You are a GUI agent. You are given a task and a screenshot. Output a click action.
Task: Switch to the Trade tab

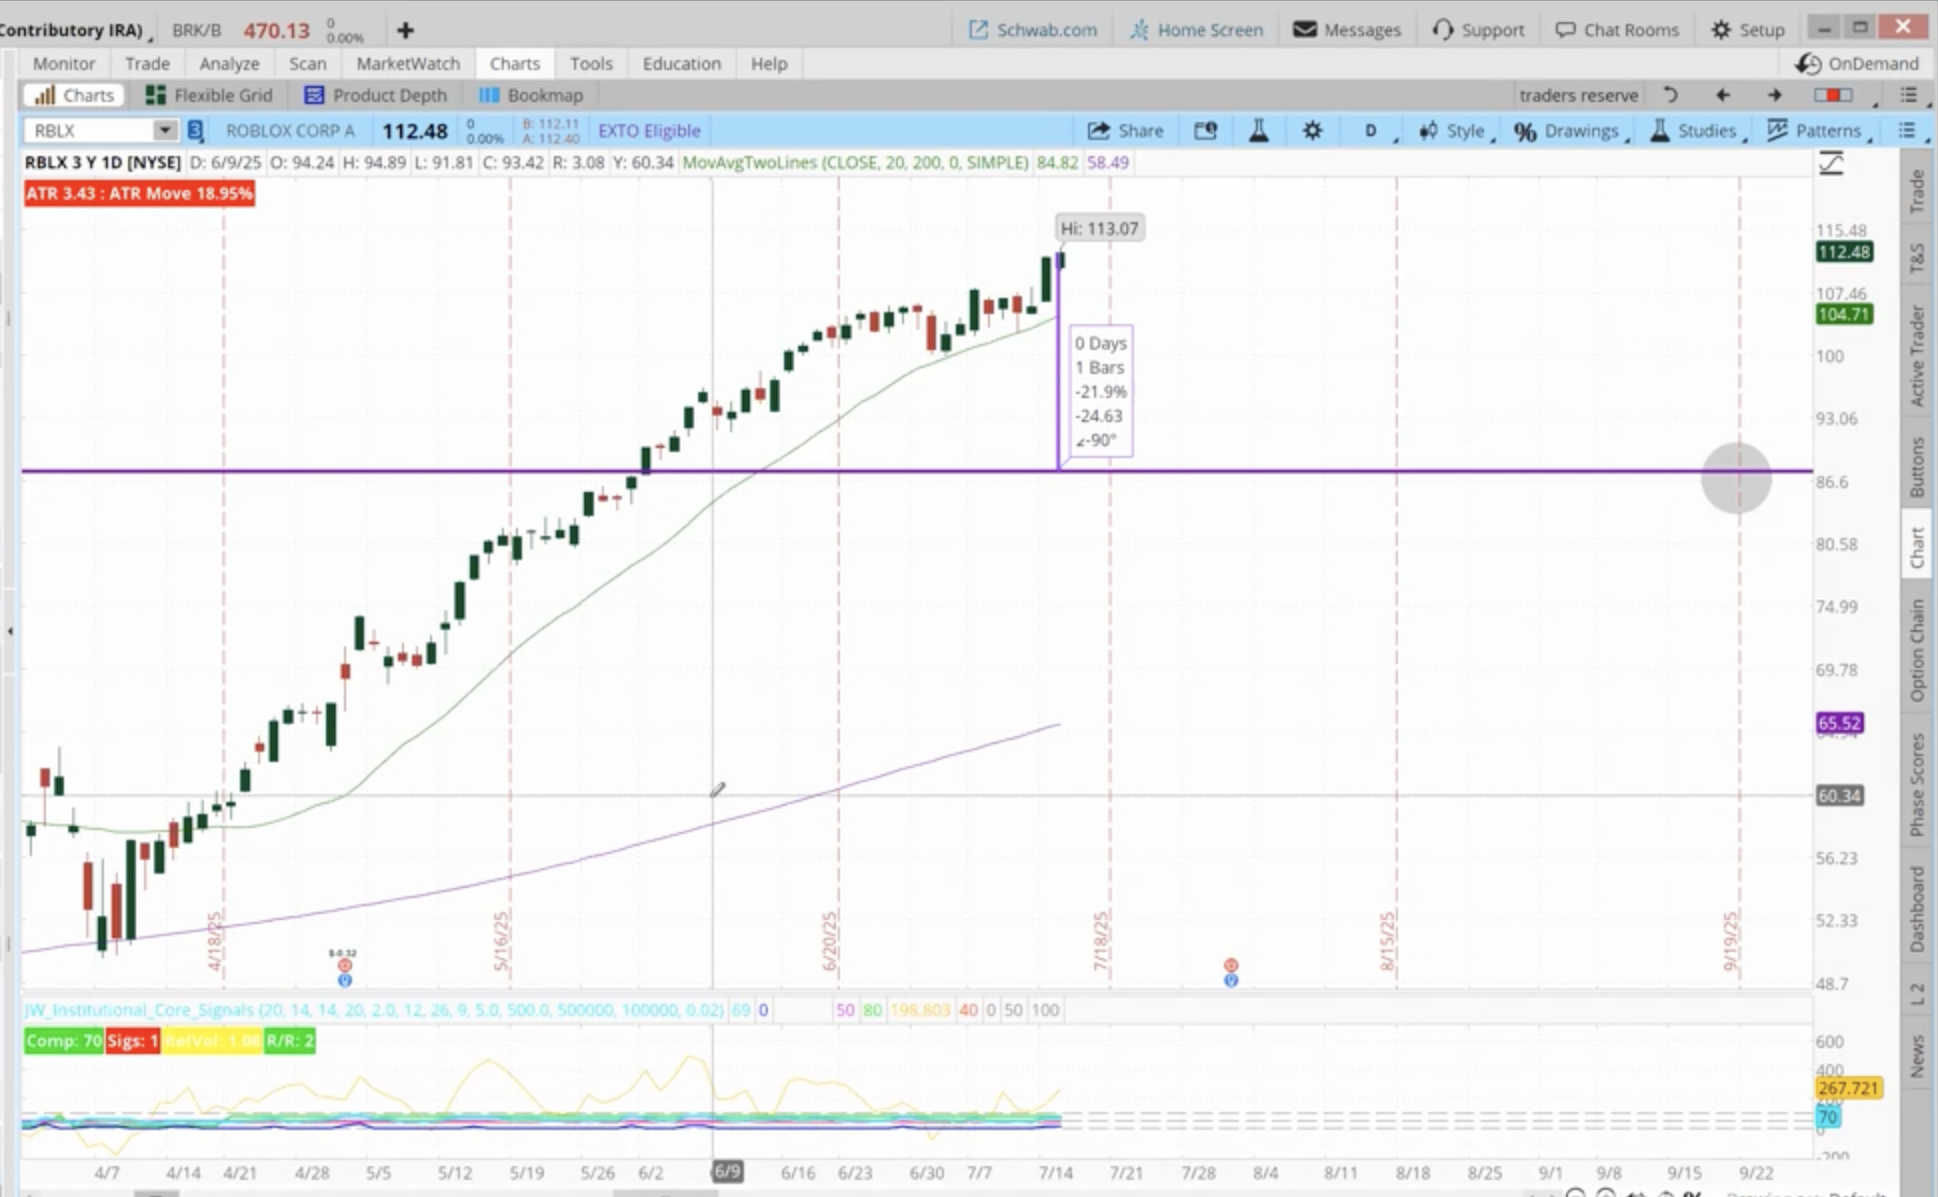(147, 63)
